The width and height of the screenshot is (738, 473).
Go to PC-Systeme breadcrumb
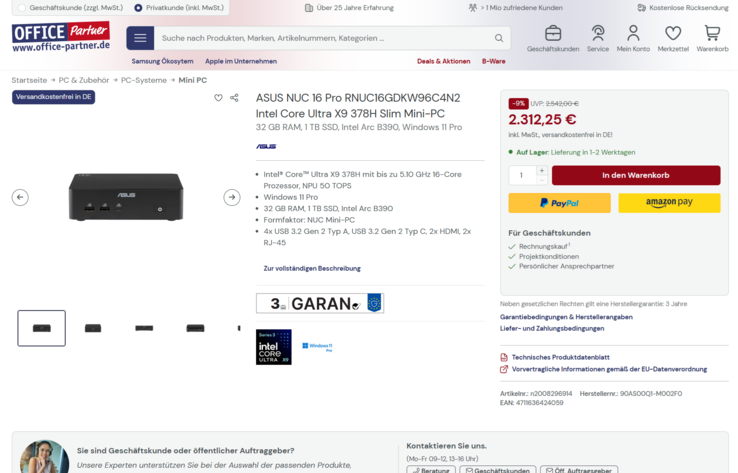[x=144, y=80]
